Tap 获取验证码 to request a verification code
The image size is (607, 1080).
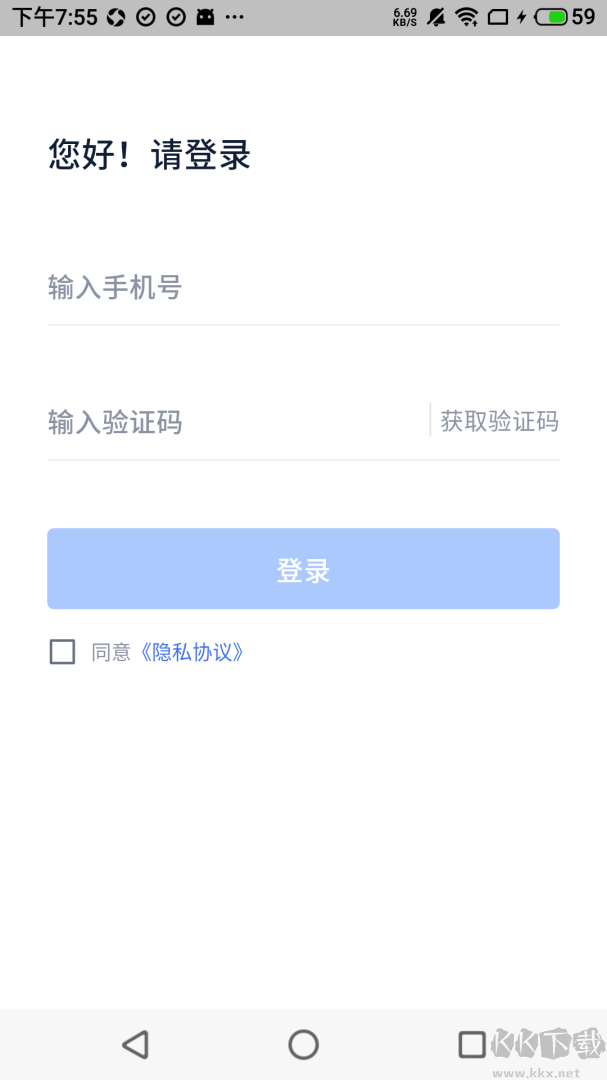(498, 420)
